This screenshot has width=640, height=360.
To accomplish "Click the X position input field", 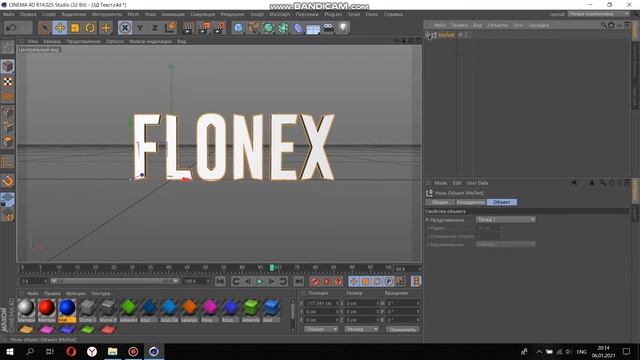I will point(322,303).
